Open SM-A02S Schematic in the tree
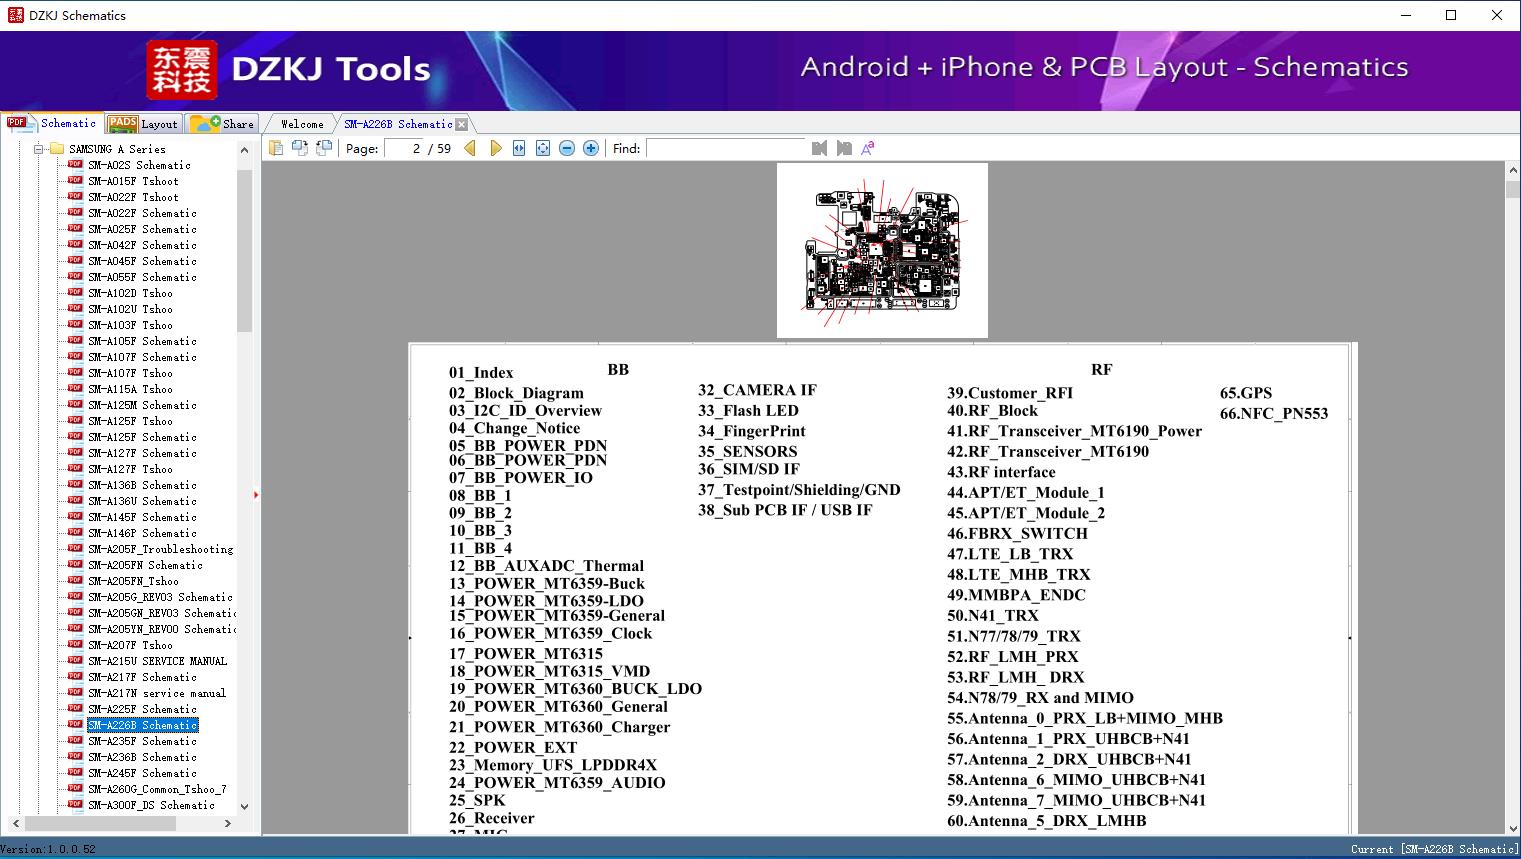Viewport: 1521px width, 859px height. point(139,165)
